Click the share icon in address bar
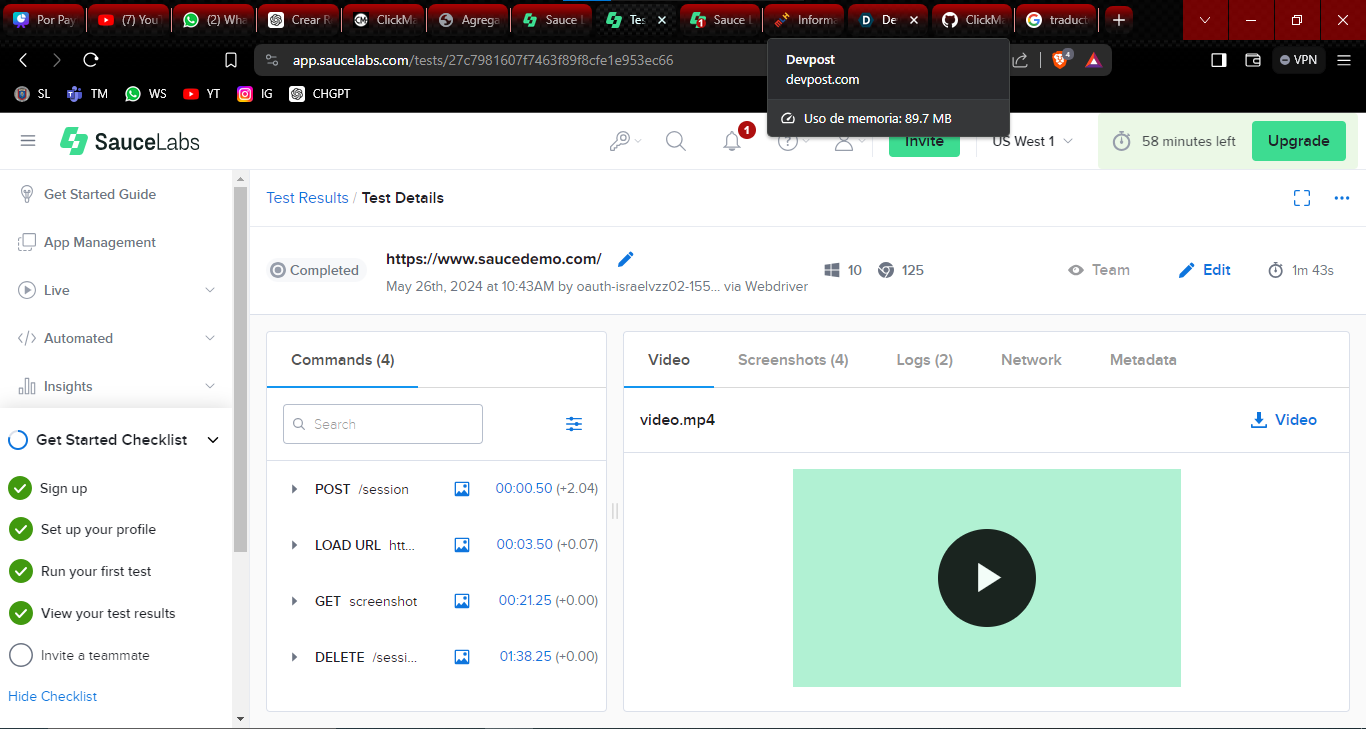The width and height of the screenshot is (1366, 729). point(1020,60)
